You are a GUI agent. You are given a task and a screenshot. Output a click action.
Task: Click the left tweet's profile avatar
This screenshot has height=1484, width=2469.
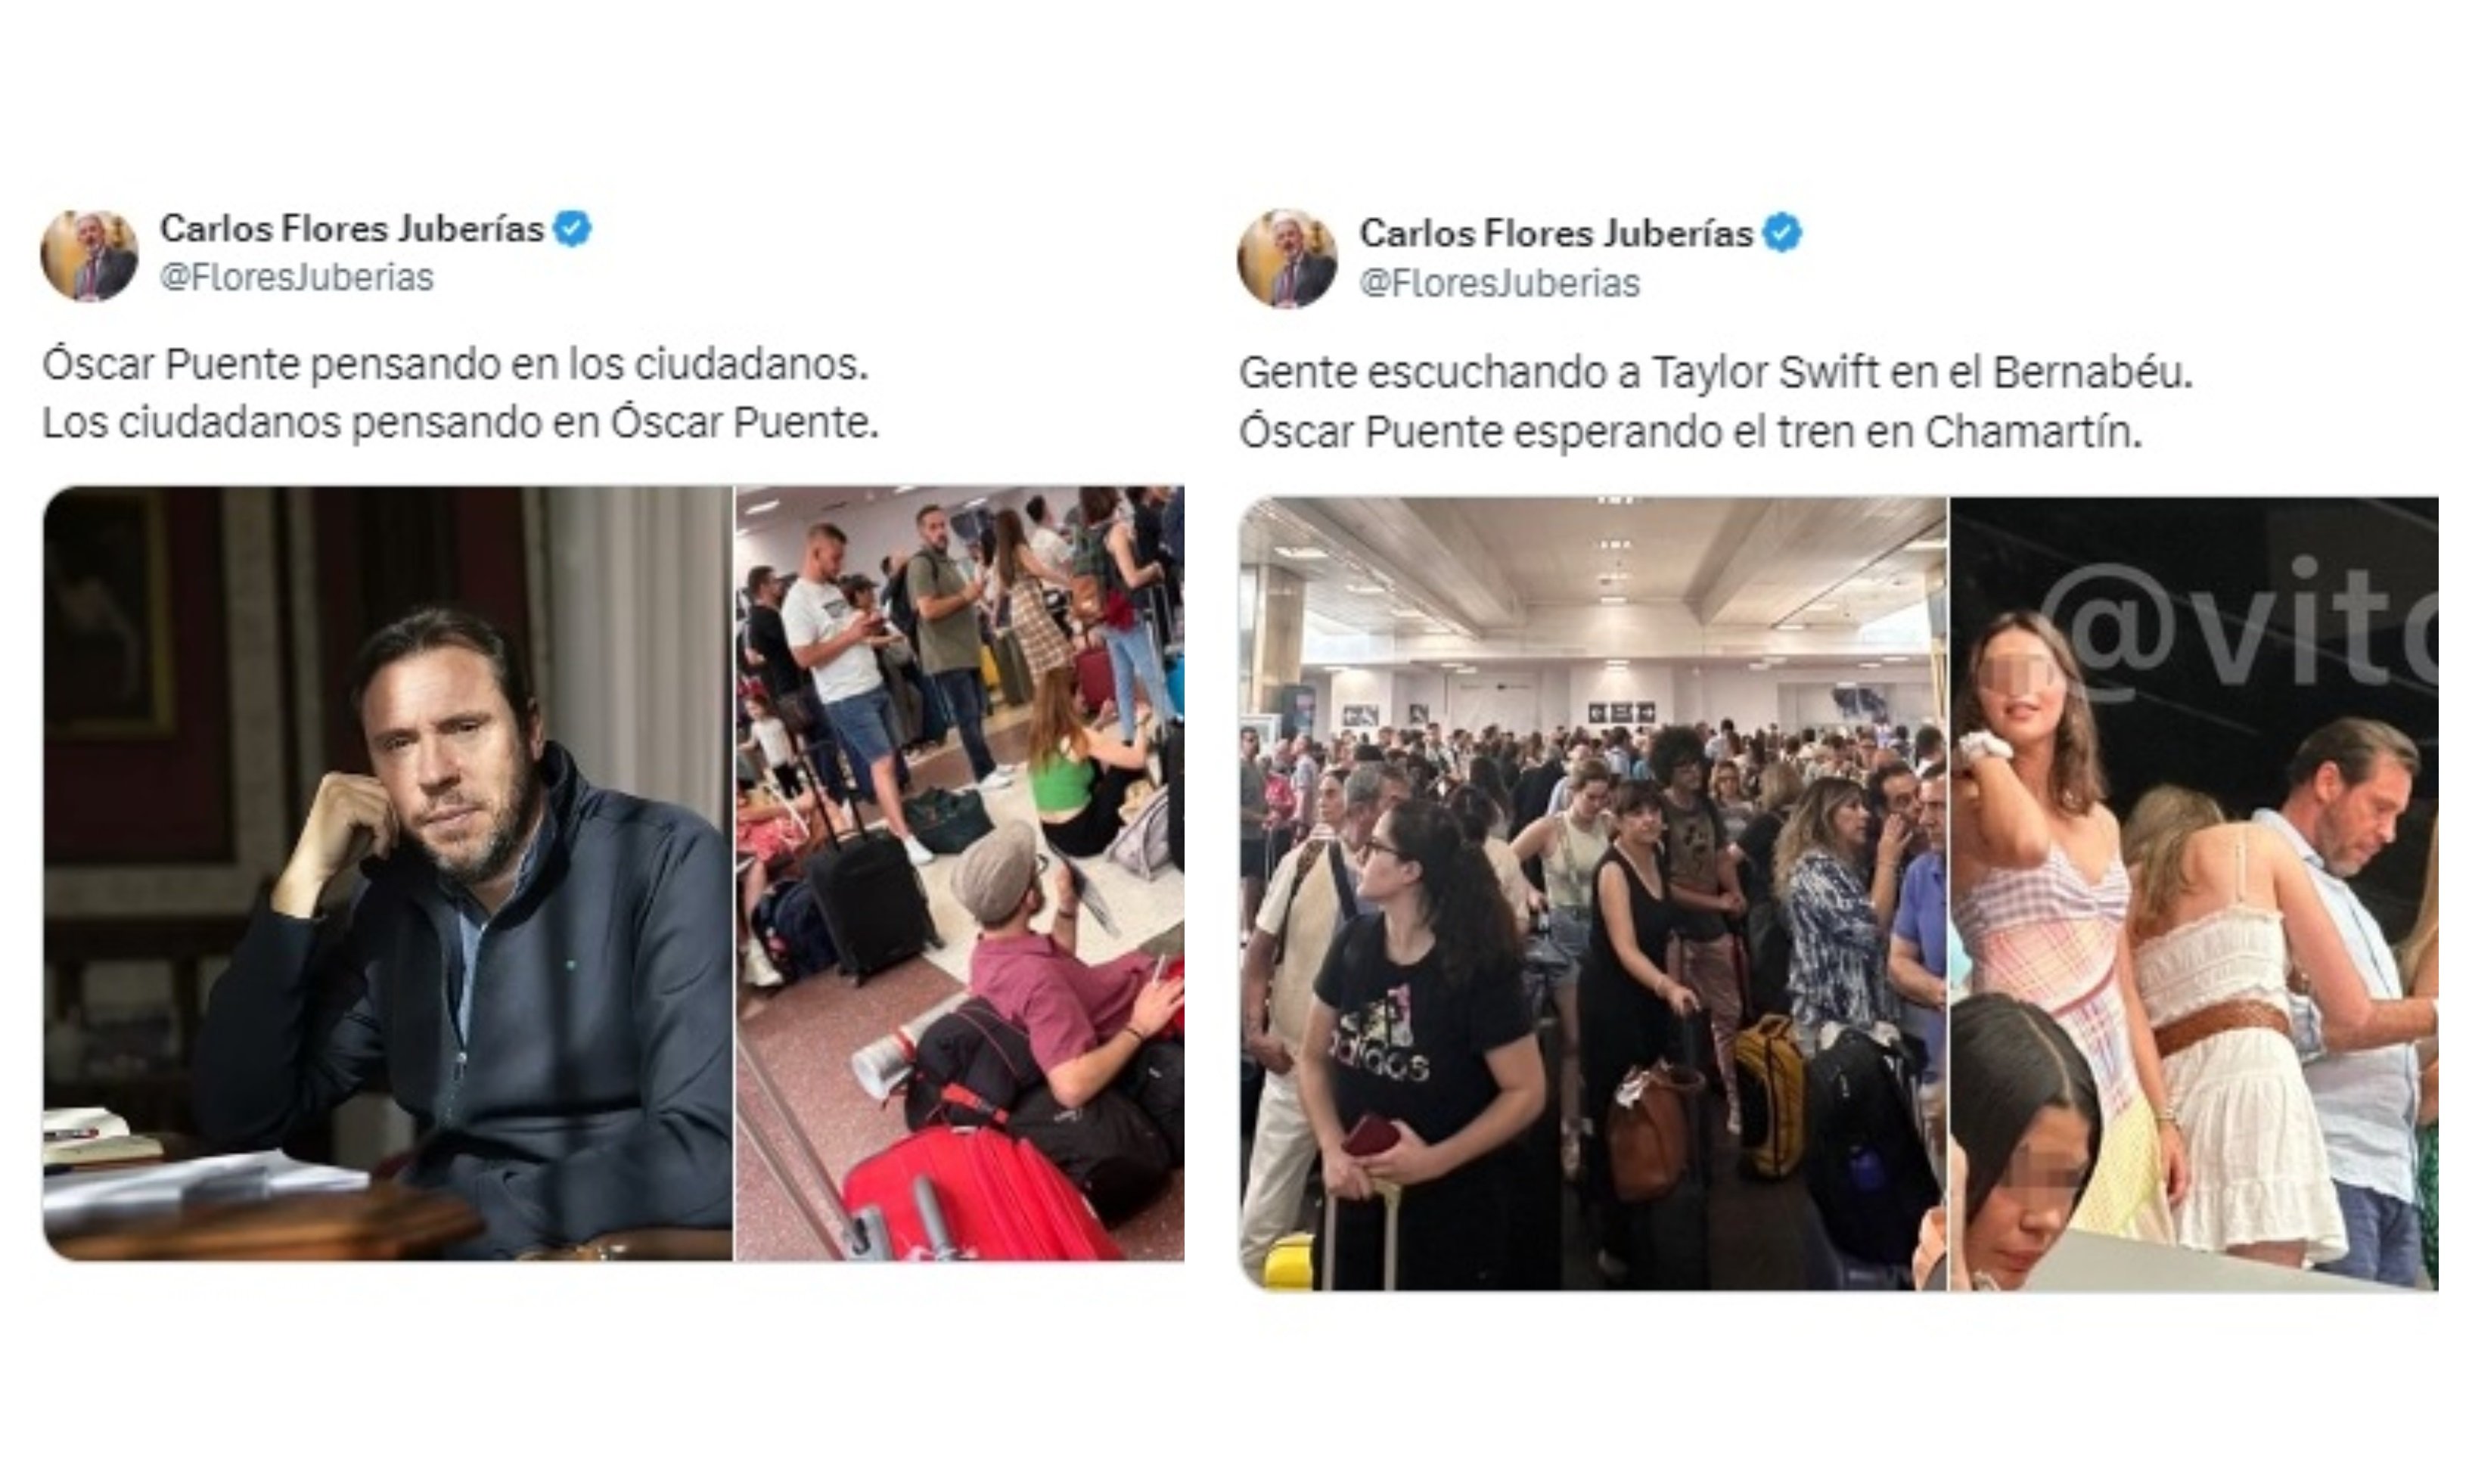(89, 255)
